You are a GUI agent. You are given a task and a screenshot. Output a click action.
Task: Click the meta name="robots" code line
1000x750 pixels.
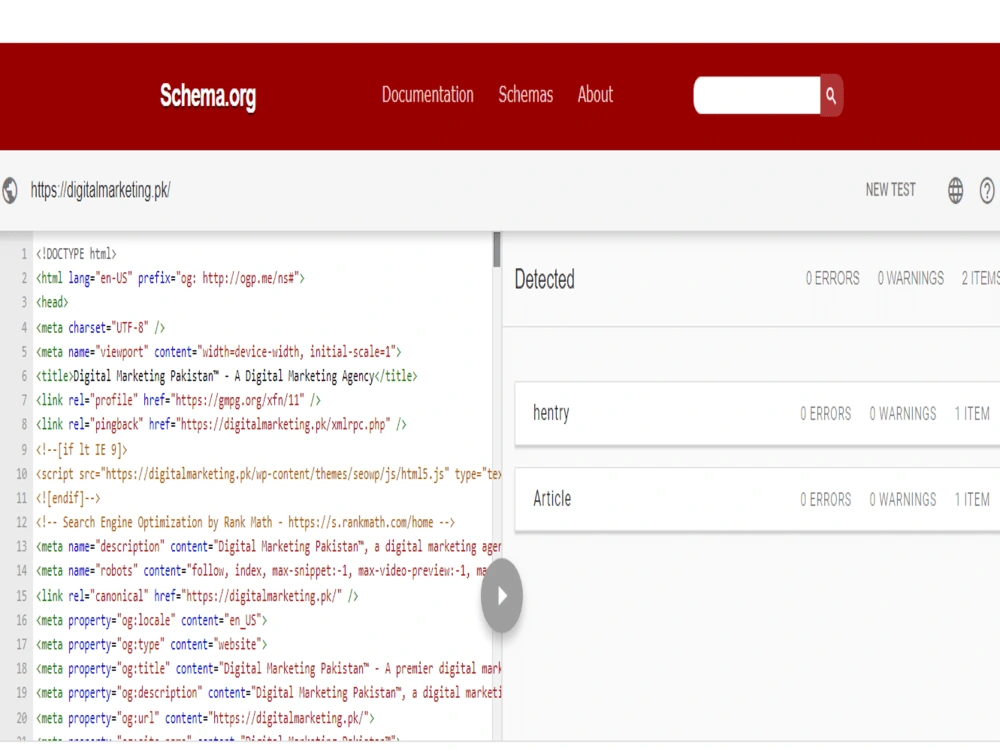coord(261,570)
